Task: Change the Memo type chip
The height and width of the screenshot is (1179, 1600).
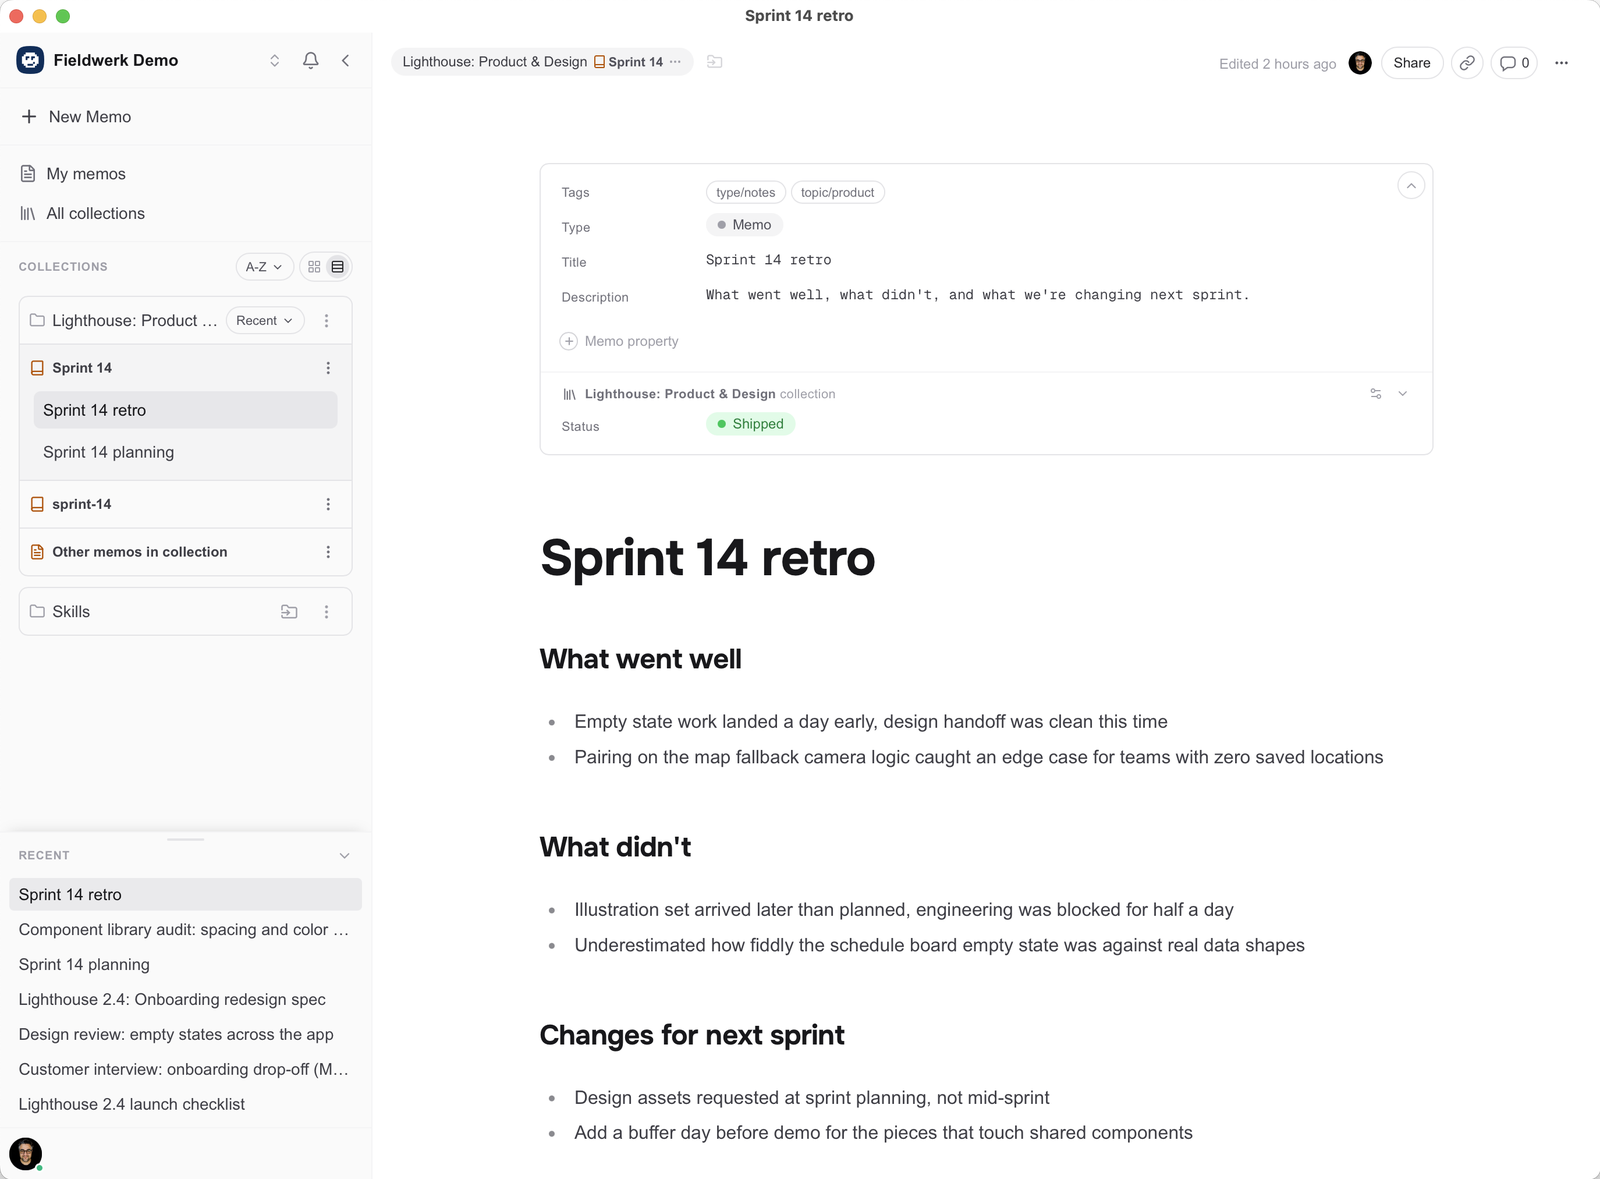Action: pos(744,225)
